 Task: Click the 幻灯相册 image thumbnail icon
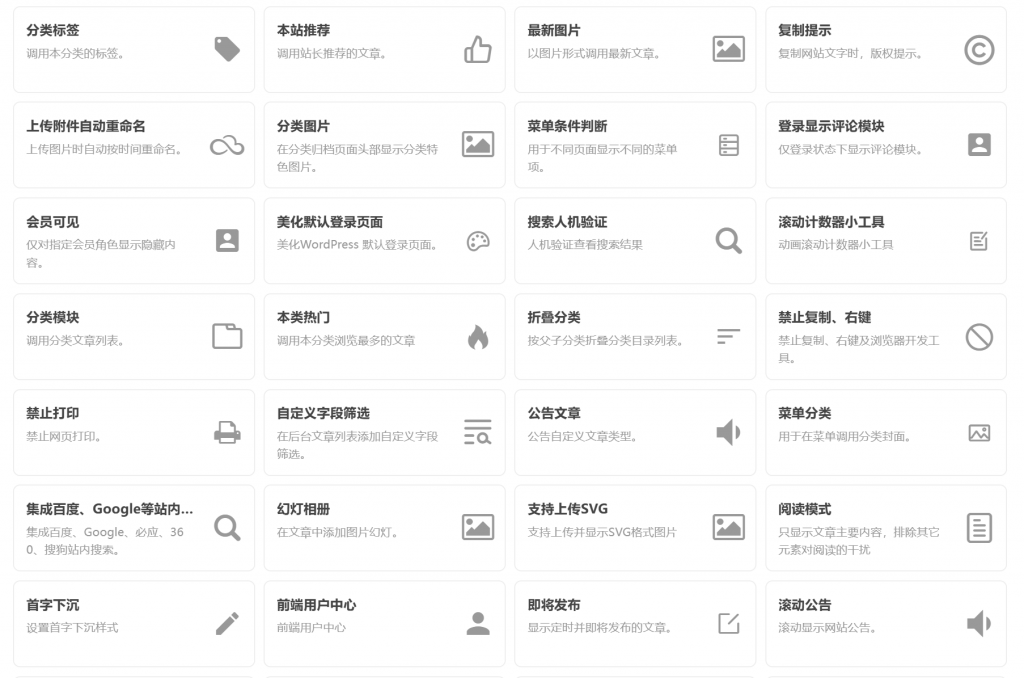(x=478, y=528)
